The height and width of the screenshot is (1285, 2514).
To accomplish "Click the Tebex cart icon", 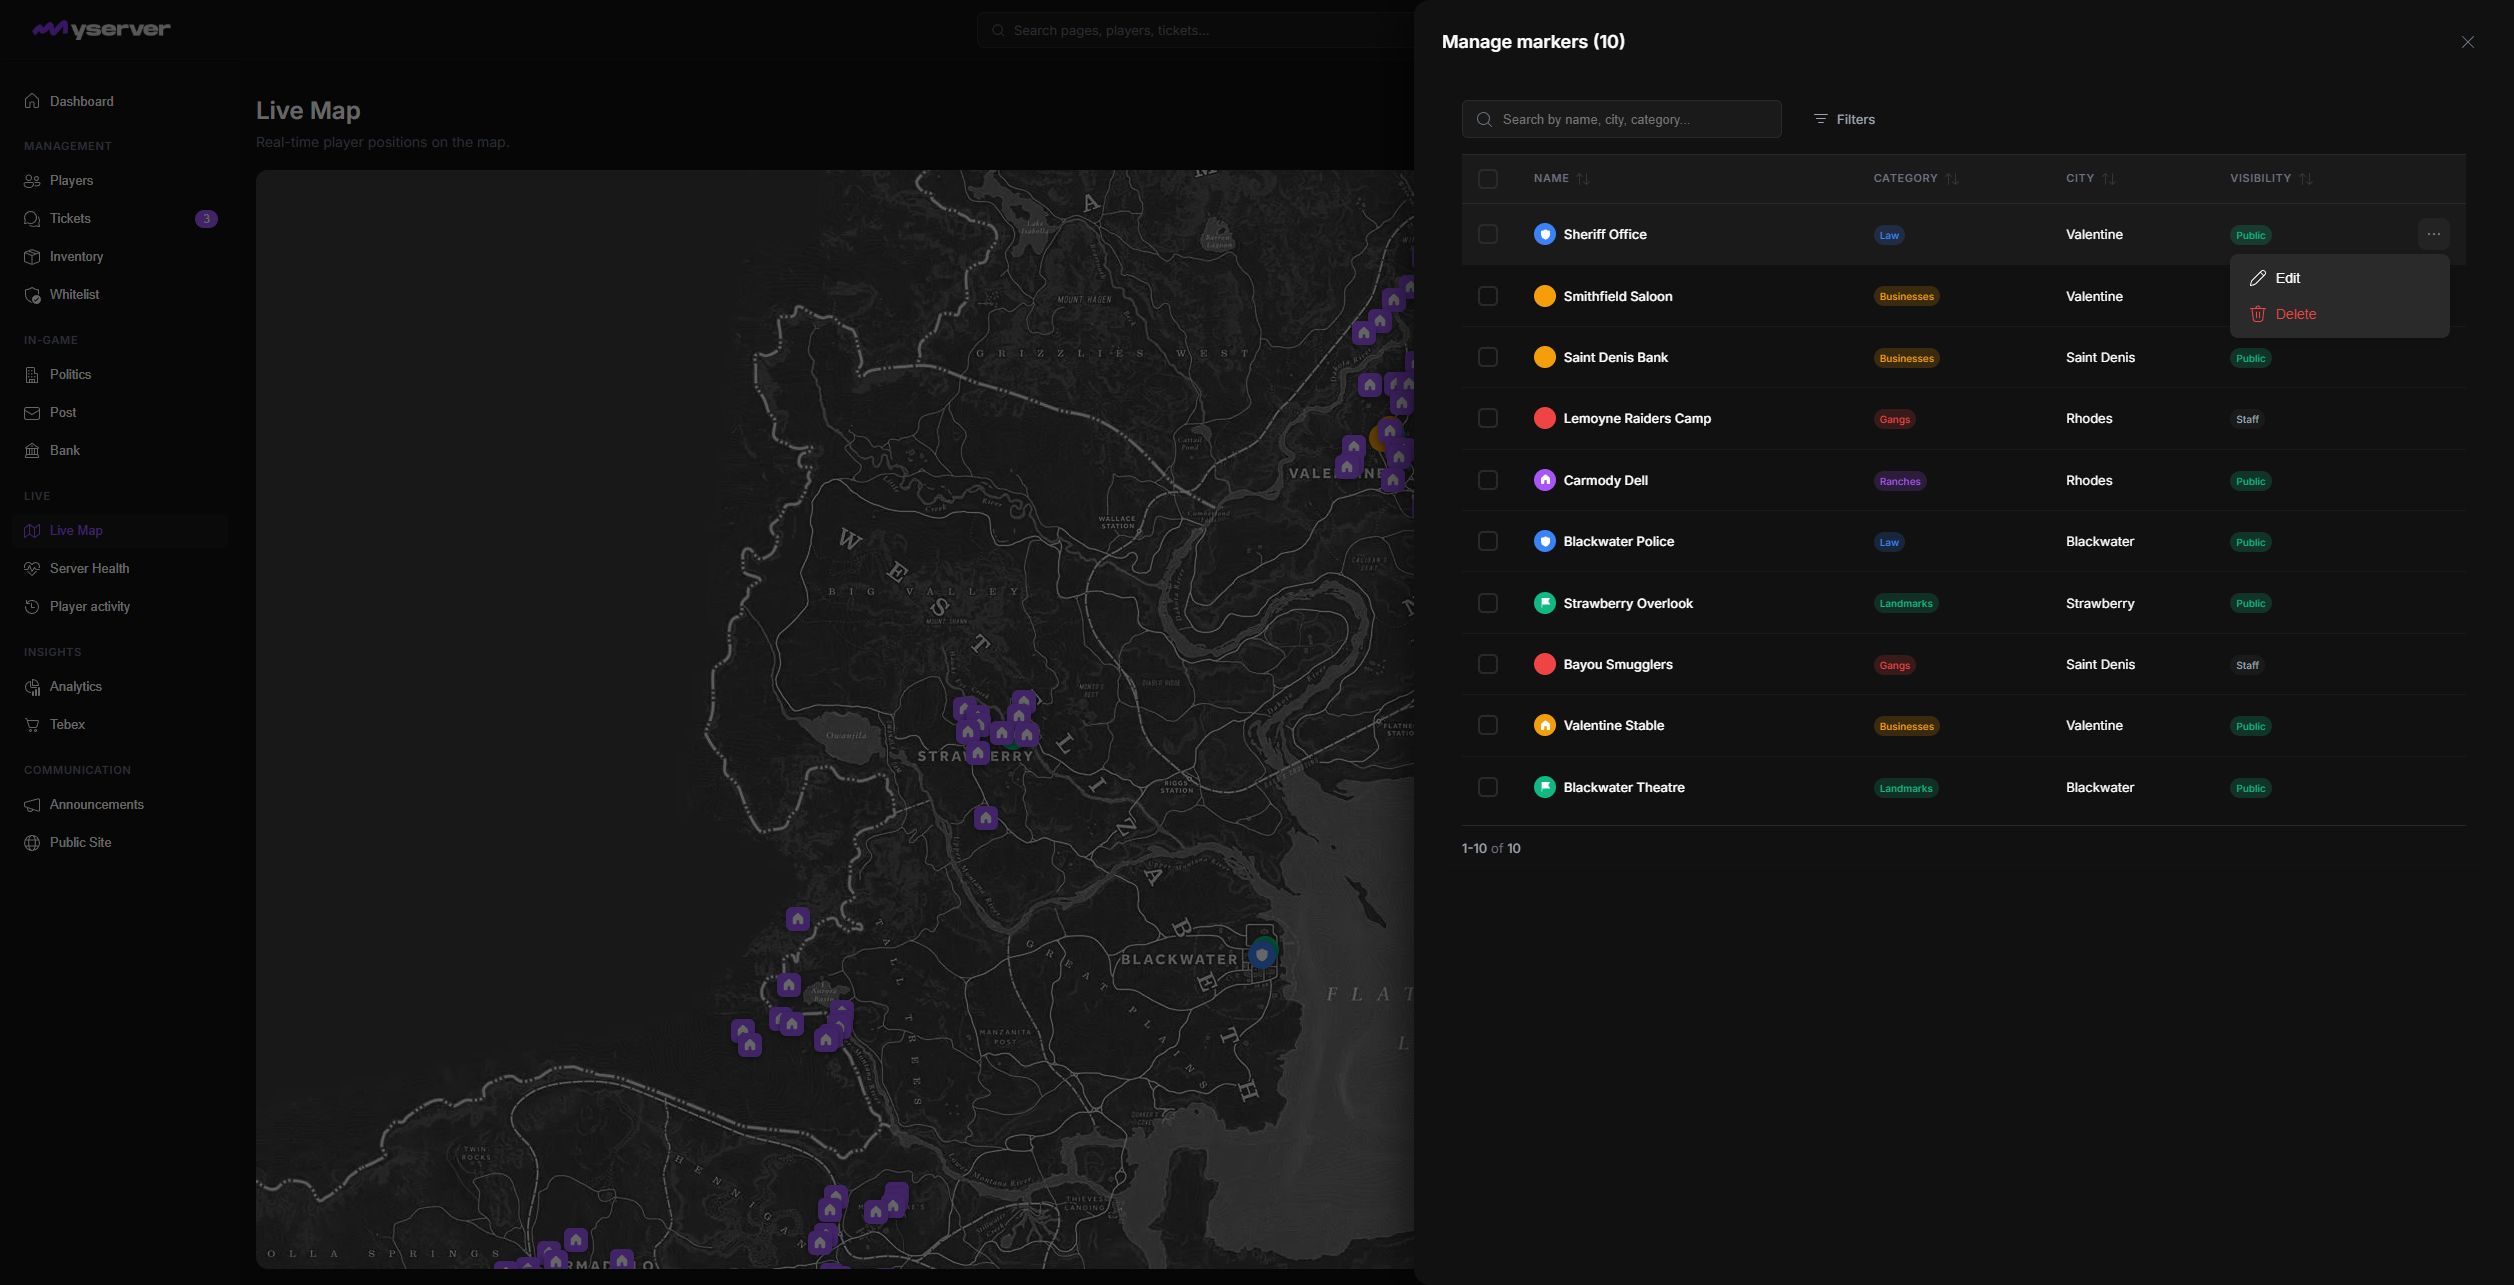I will [32, 724].
